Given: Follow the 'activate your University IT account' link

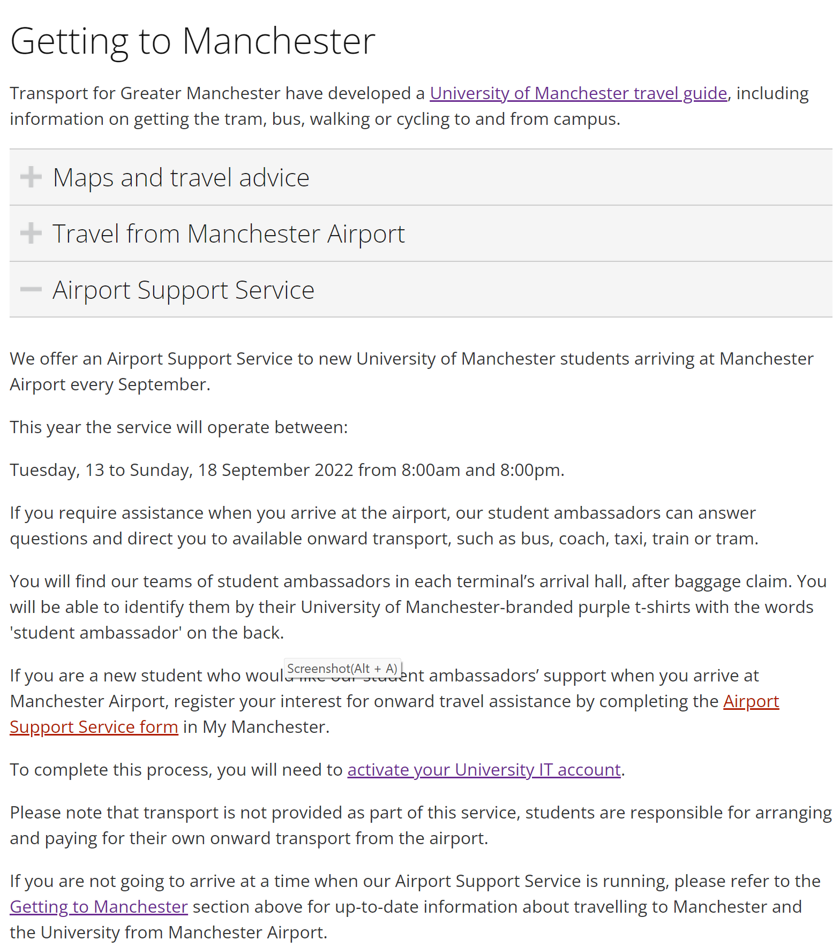Looking at the screenshot, I should tap(484, 769).
